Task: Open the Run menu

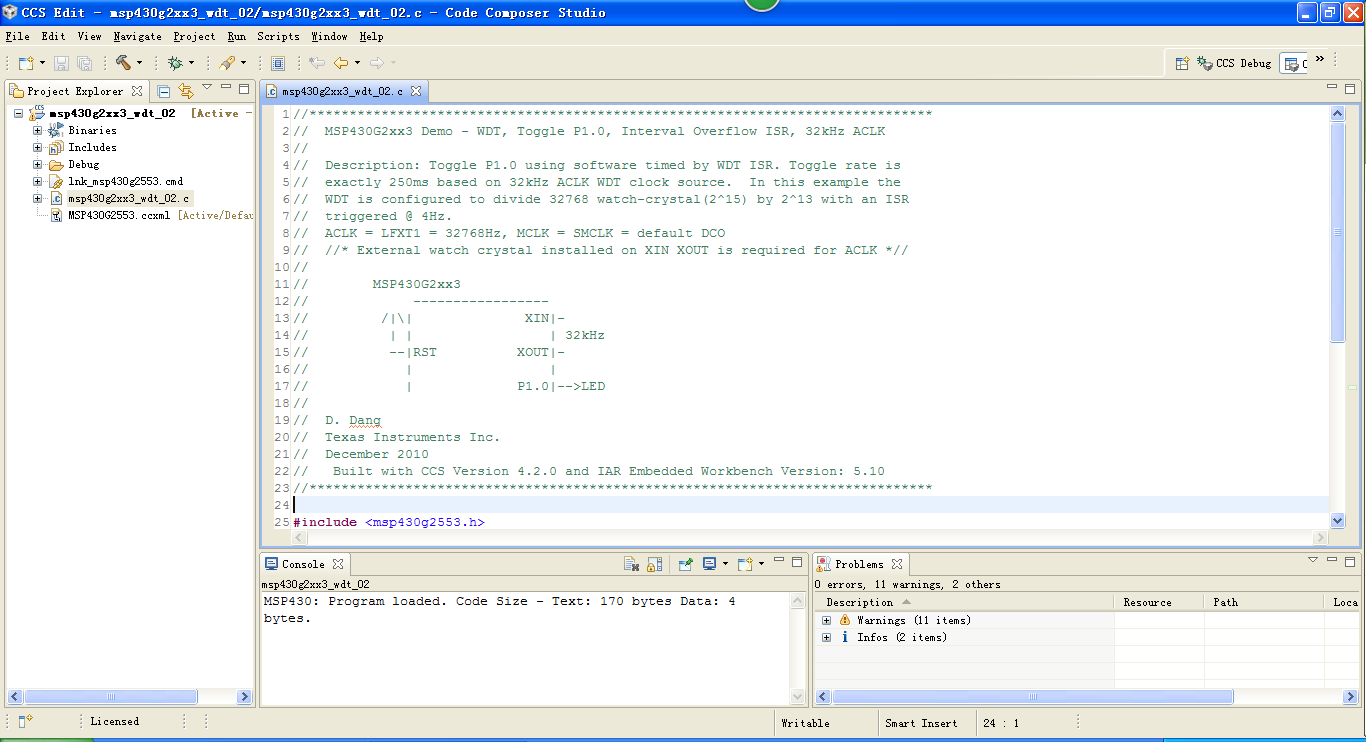Action: pyautogui.click(x=236, y=36)
